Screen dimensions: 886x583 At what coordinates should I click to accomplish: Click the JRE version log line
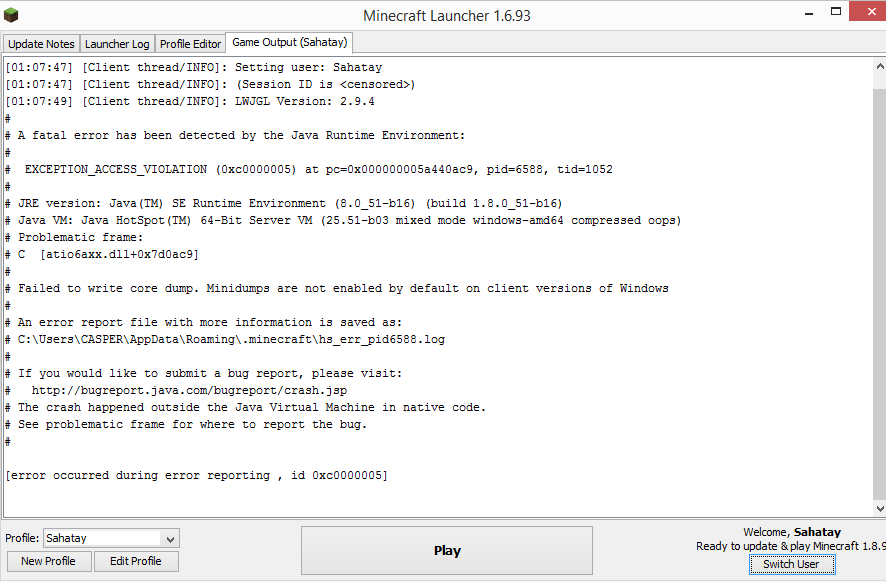[284, 203]
